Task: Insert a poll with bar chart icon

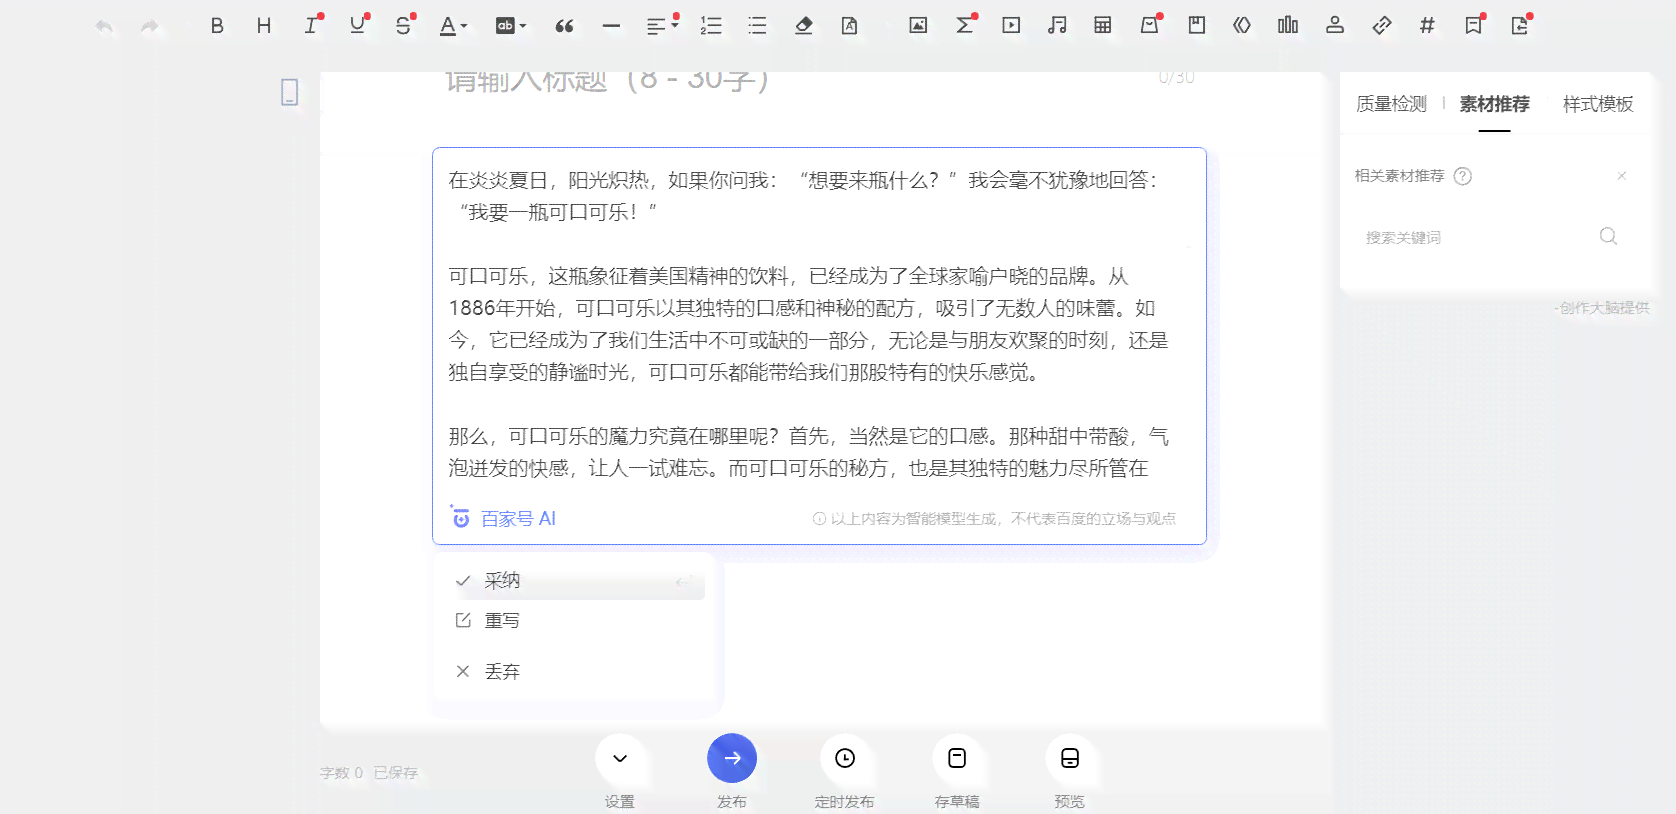Action: [x=1288, y=26]
